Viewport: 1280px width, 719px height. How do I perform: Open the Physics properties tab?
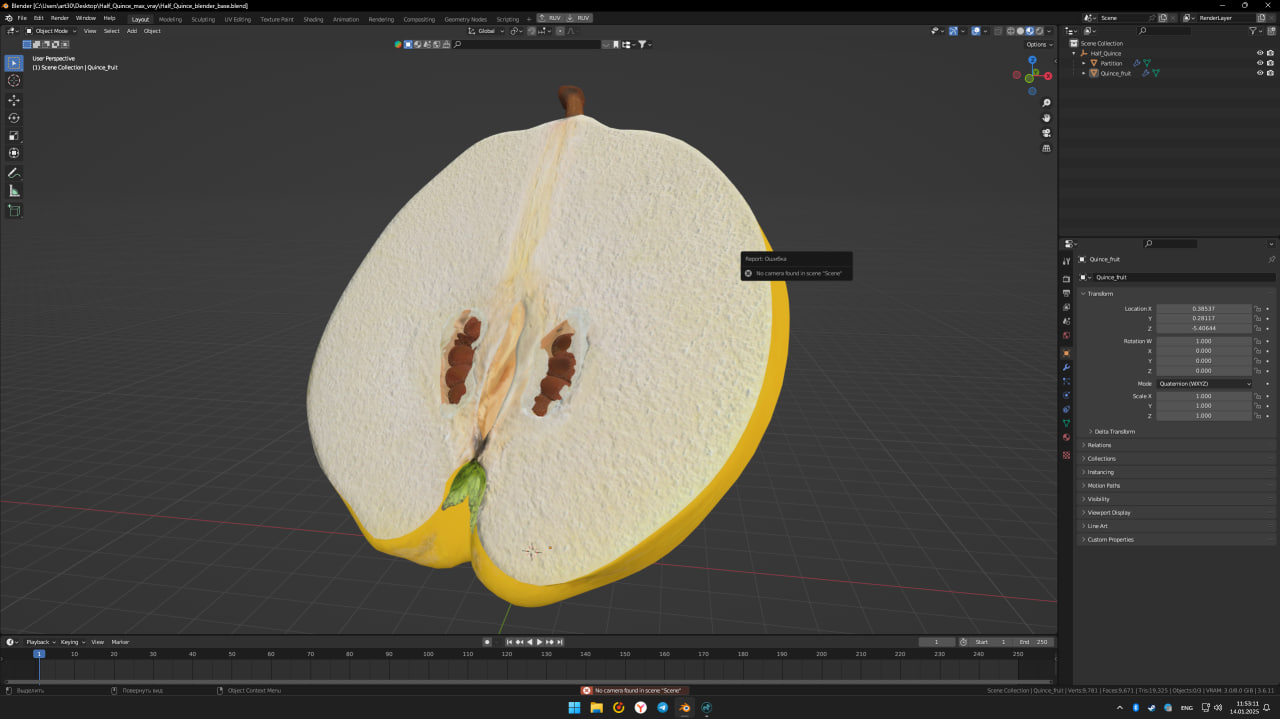click(1066, 395)
